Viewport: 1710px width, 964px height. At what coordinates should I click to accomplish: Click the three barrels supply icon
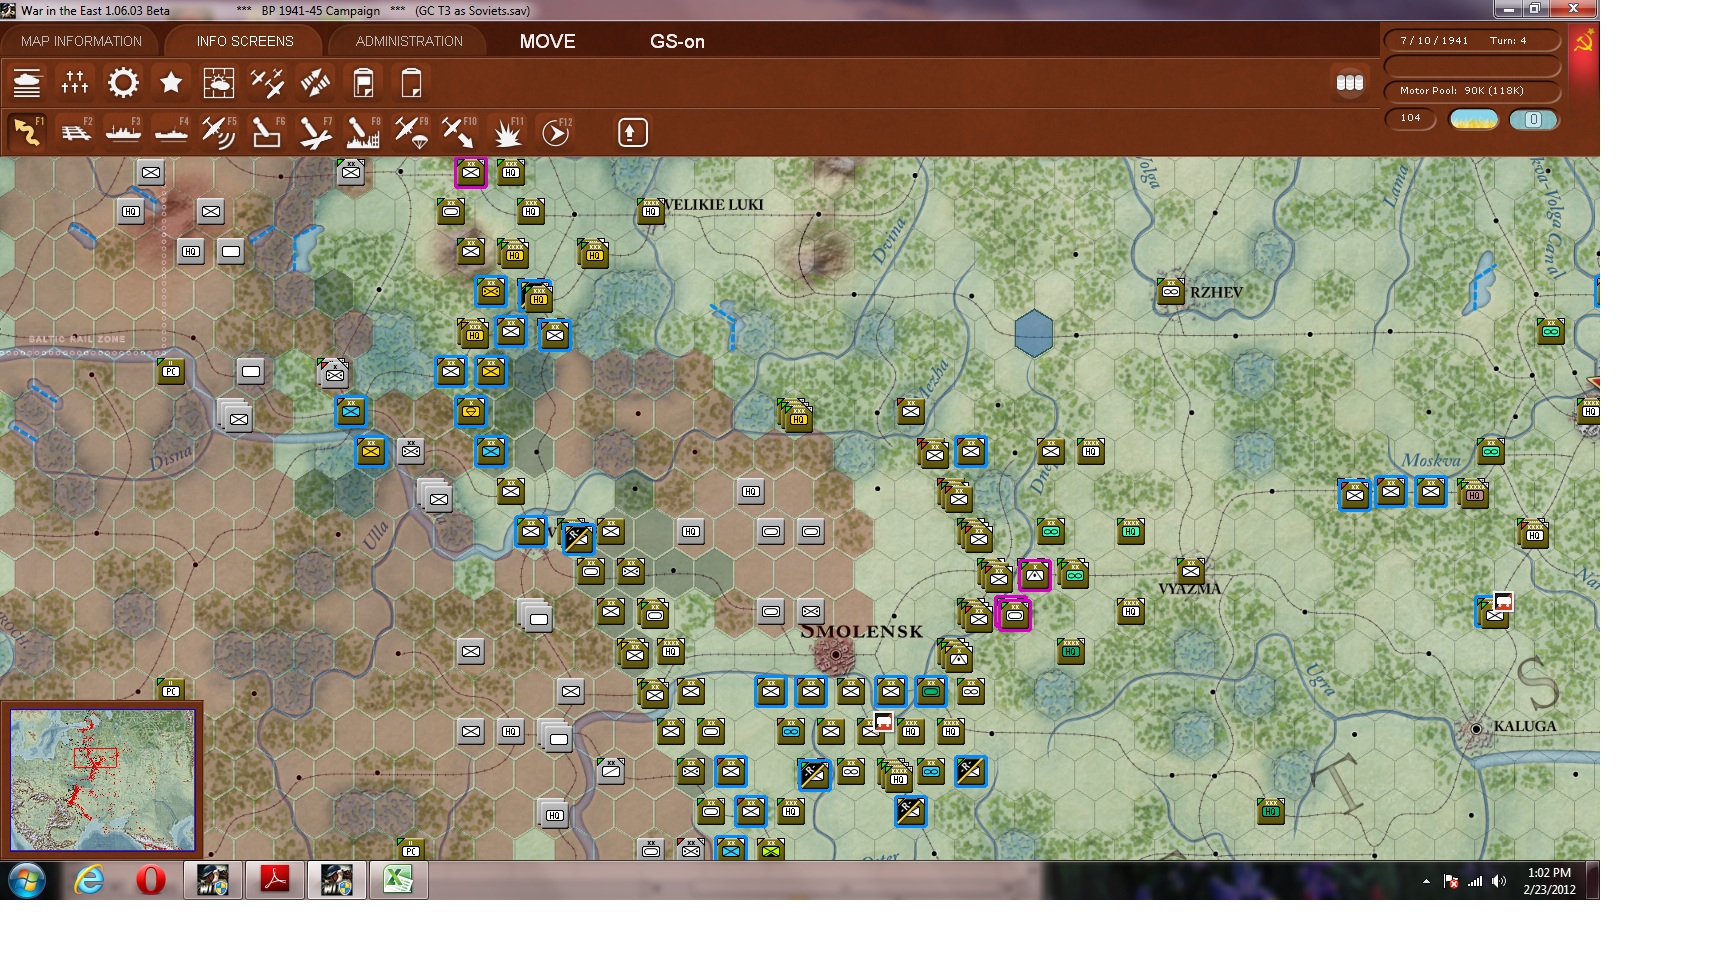click(x=1350, y=83)
